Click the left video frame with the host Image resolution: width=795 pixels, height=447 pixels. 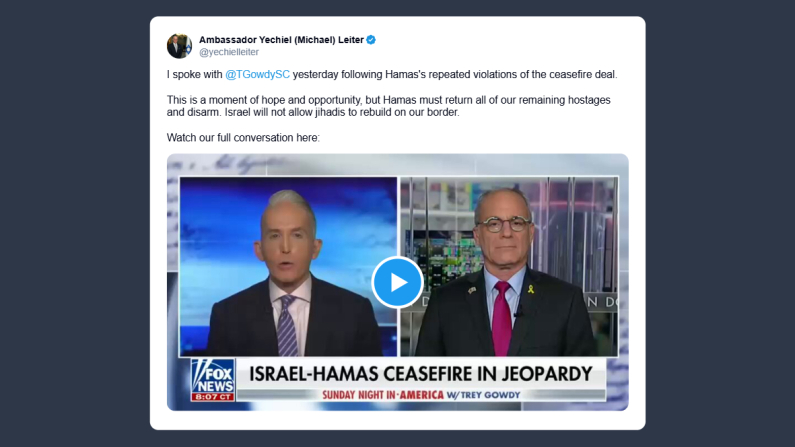tap(288, 267)
